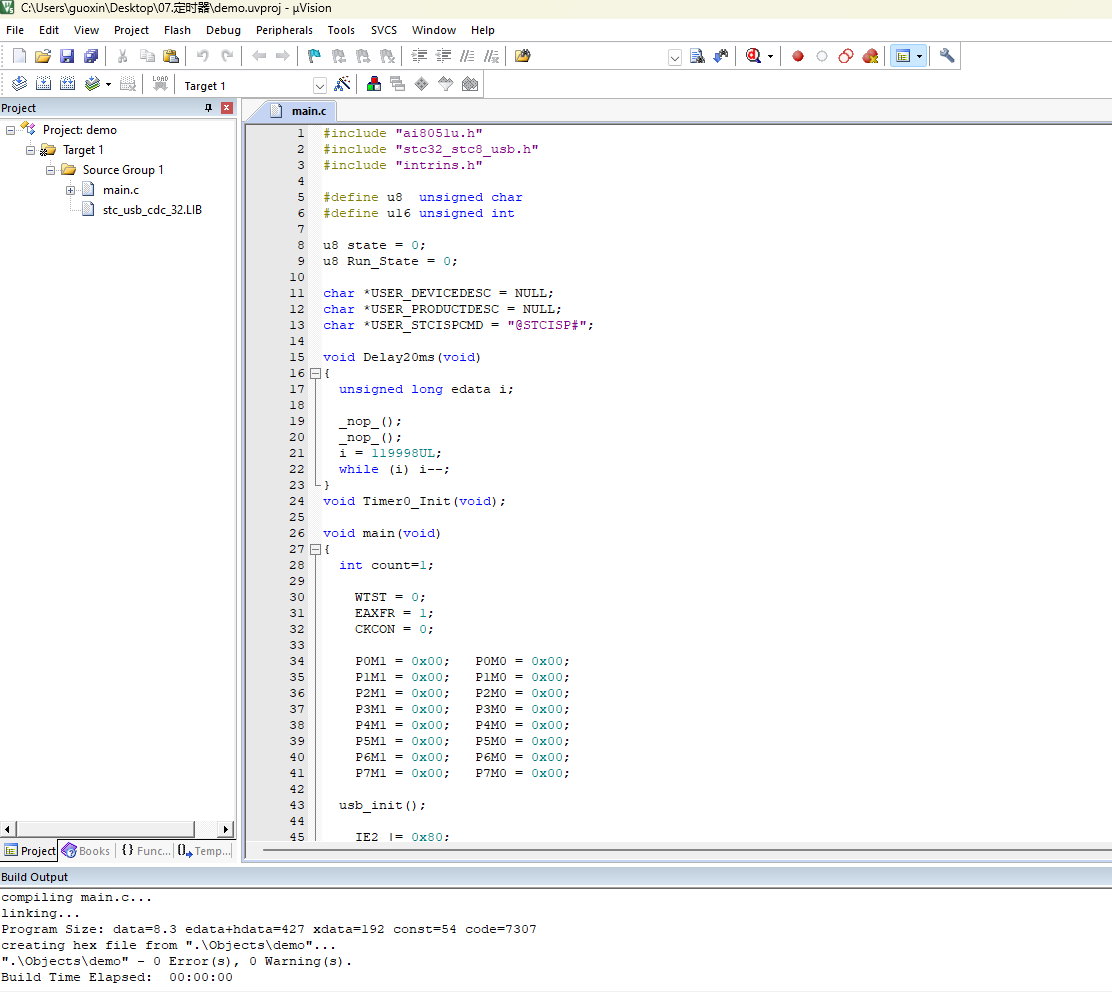1112x992 pixels.
Task: Click the Download (LOAD) to flash icon
Action: tap(160, 85)
